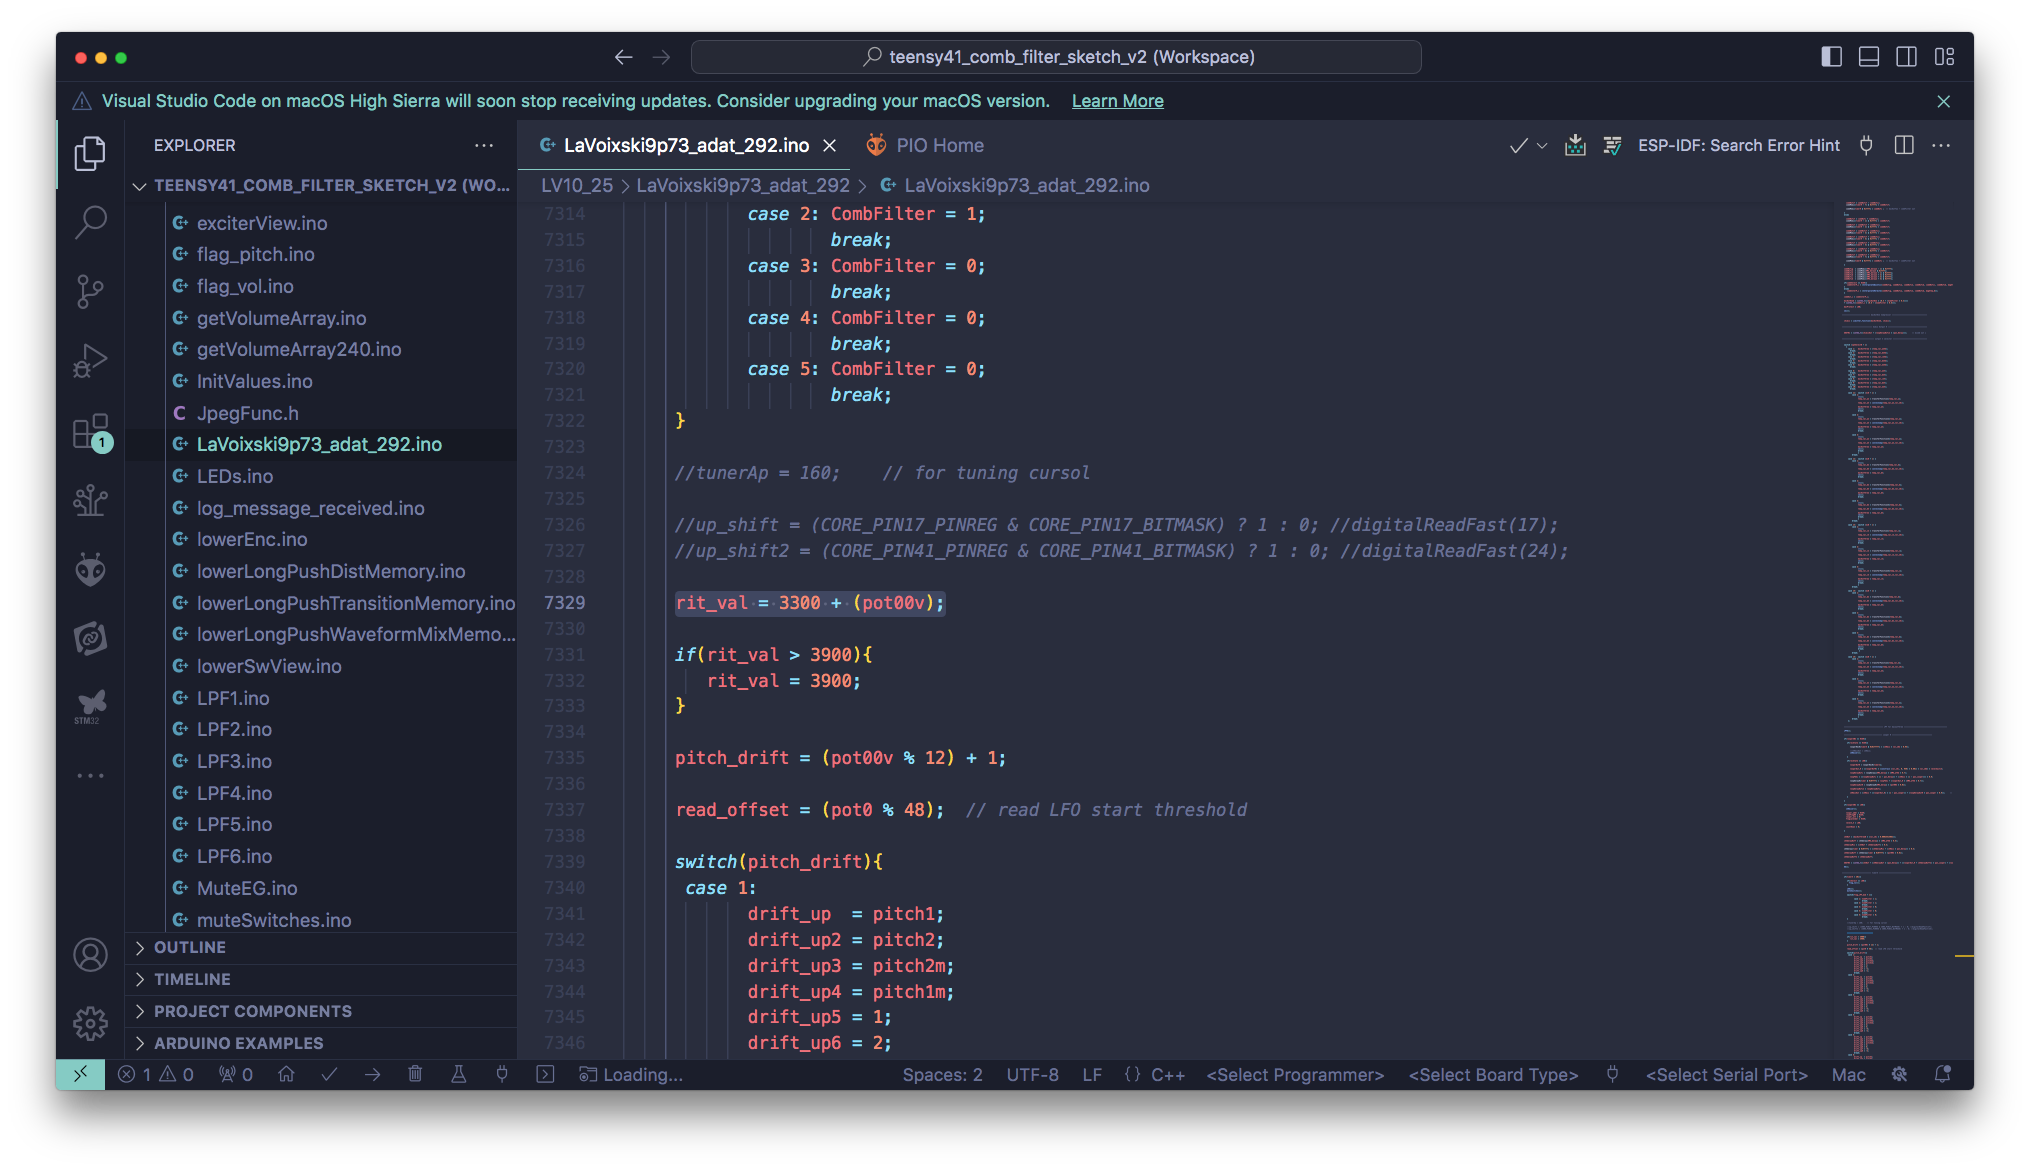Open PlatformIO alien head icon in sidebar
Image resolution: width=2030 pixels, height=1170 pixels.
tap(90, 570)
